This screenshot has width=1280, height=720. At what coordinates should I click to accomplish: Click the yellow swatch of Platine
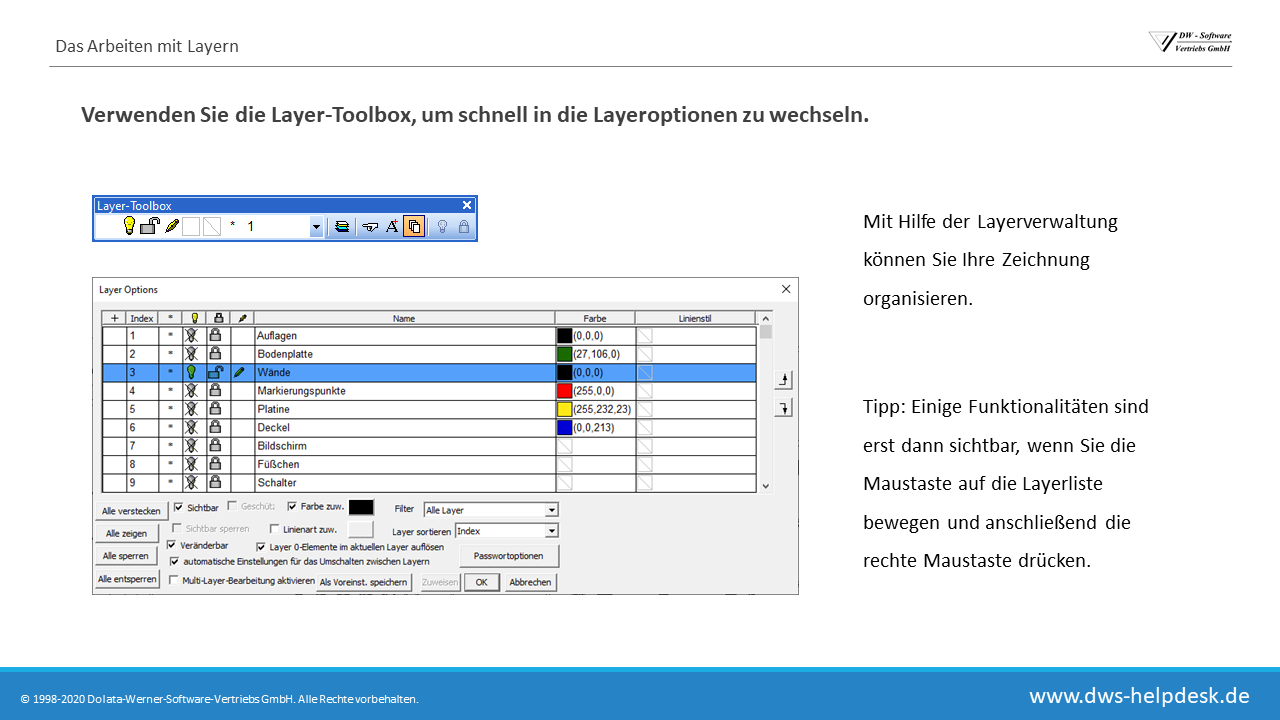point(565,409)
